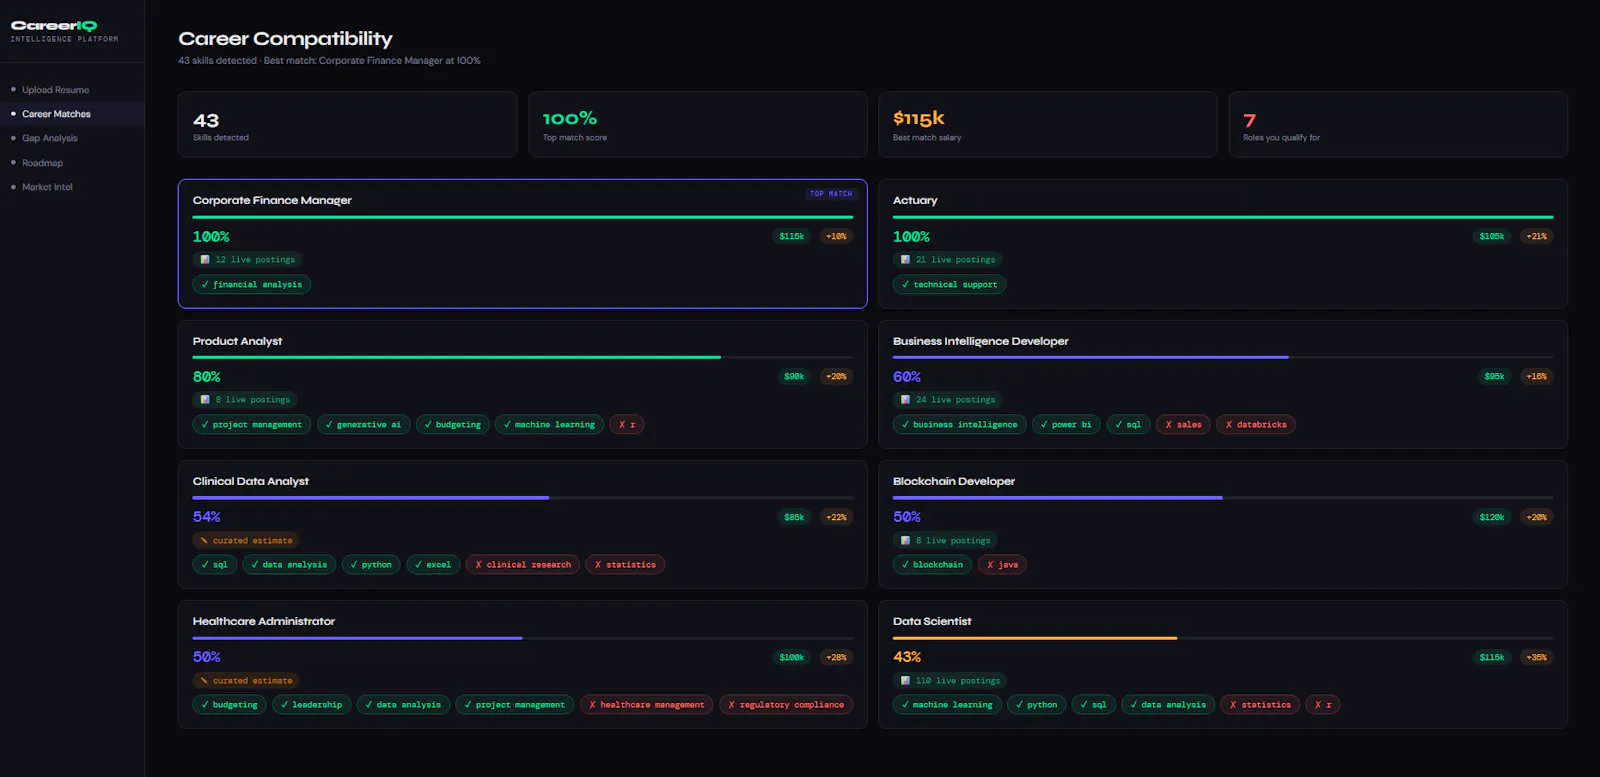Click the missing regulatory compliance tag

(786, 705)
